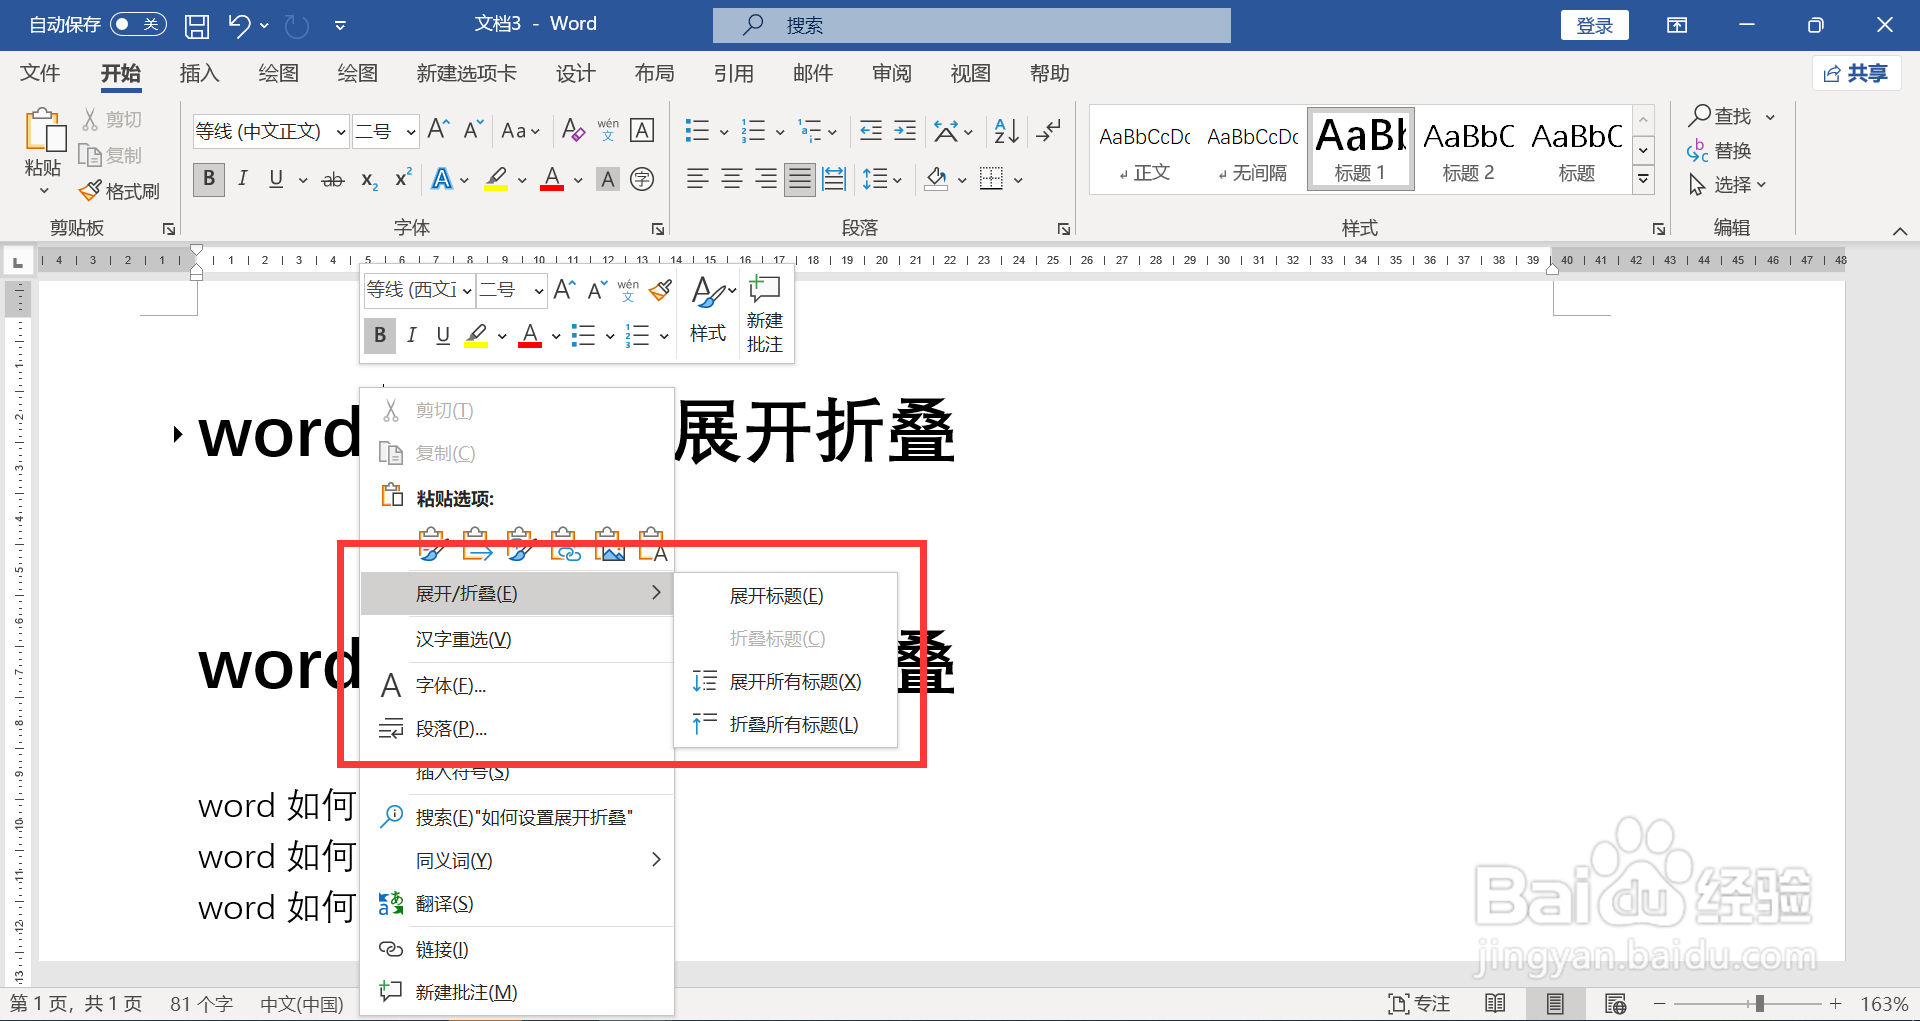Toggle Italic in mini toolbar
This screenshot has height=1021, width=1920.
click(x=411, y=335)
